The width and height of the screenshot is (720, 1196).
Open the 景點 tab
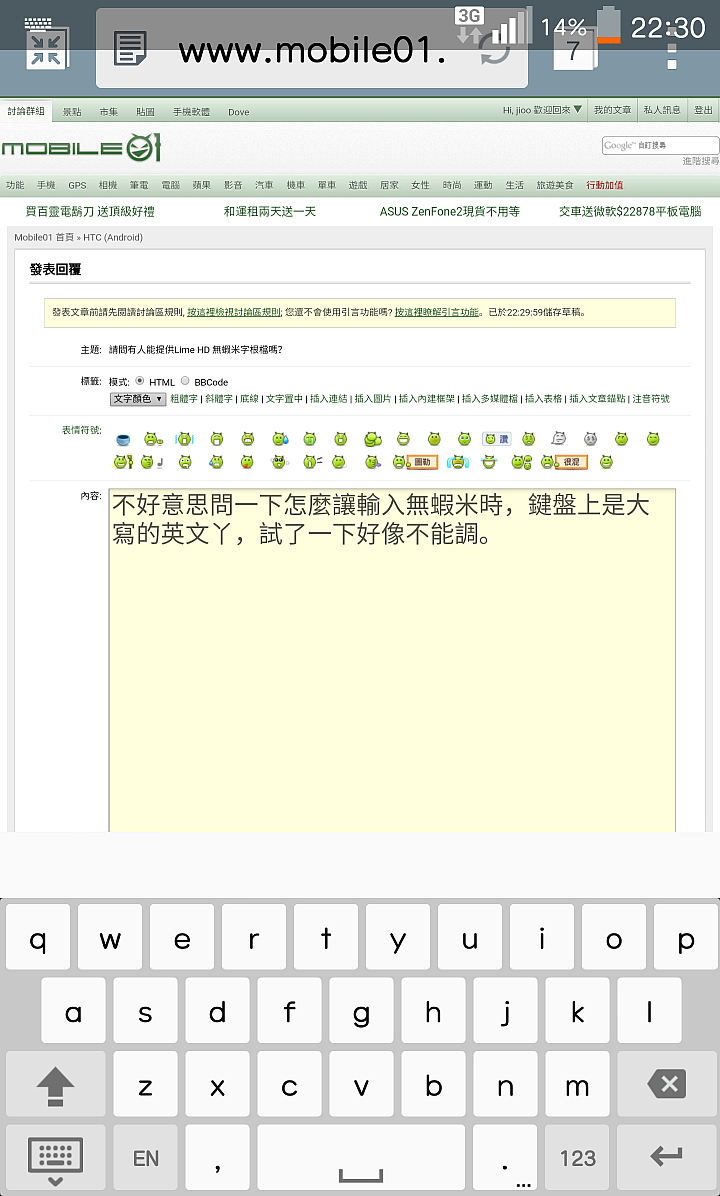72,111
